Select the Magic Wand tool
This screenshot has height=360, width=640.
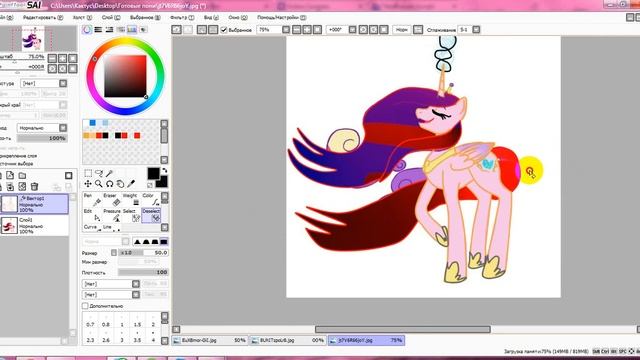[109, 173]
